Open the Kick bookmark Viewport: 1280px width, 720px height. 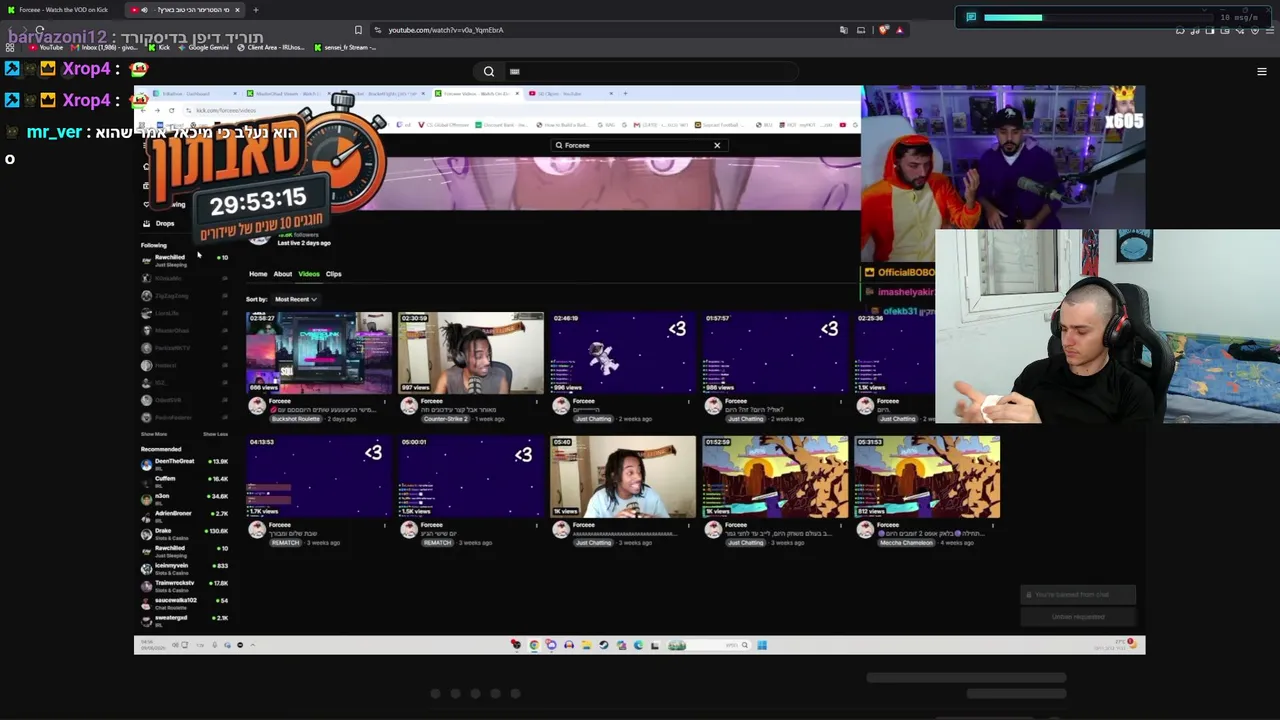point(160,47)
